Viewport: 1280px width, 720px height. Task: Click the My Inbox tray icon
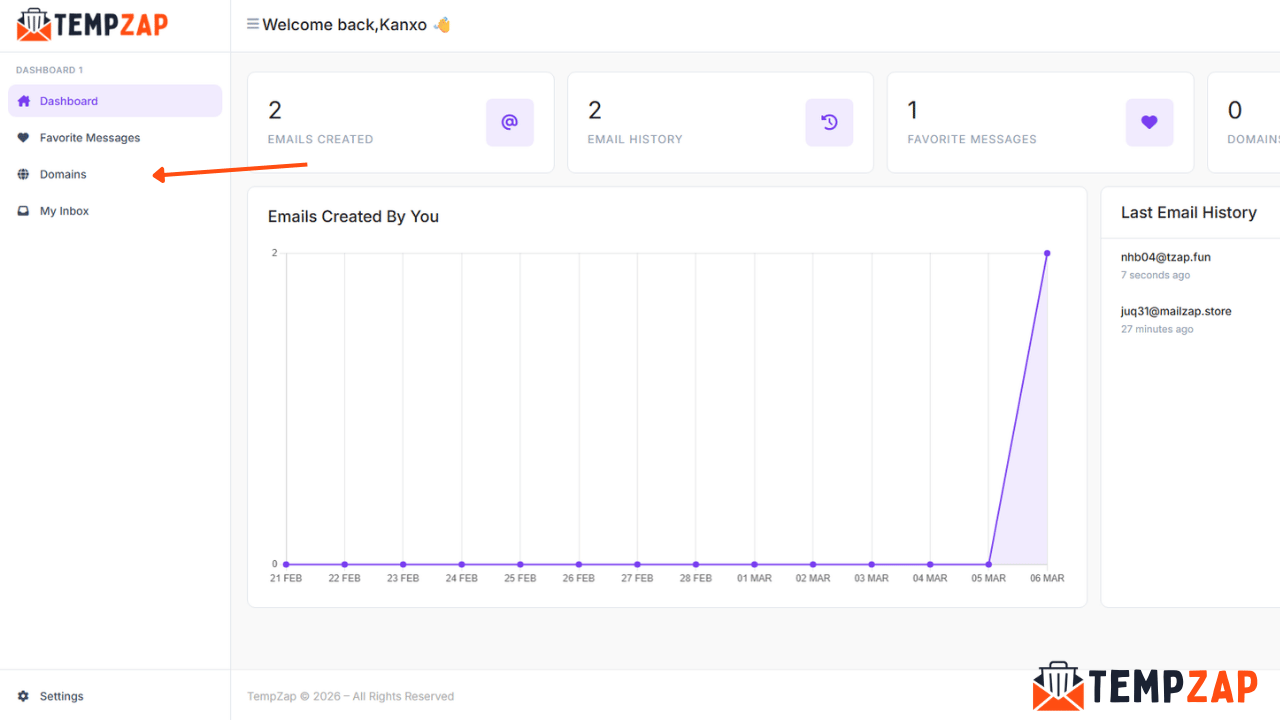[24, 211]
